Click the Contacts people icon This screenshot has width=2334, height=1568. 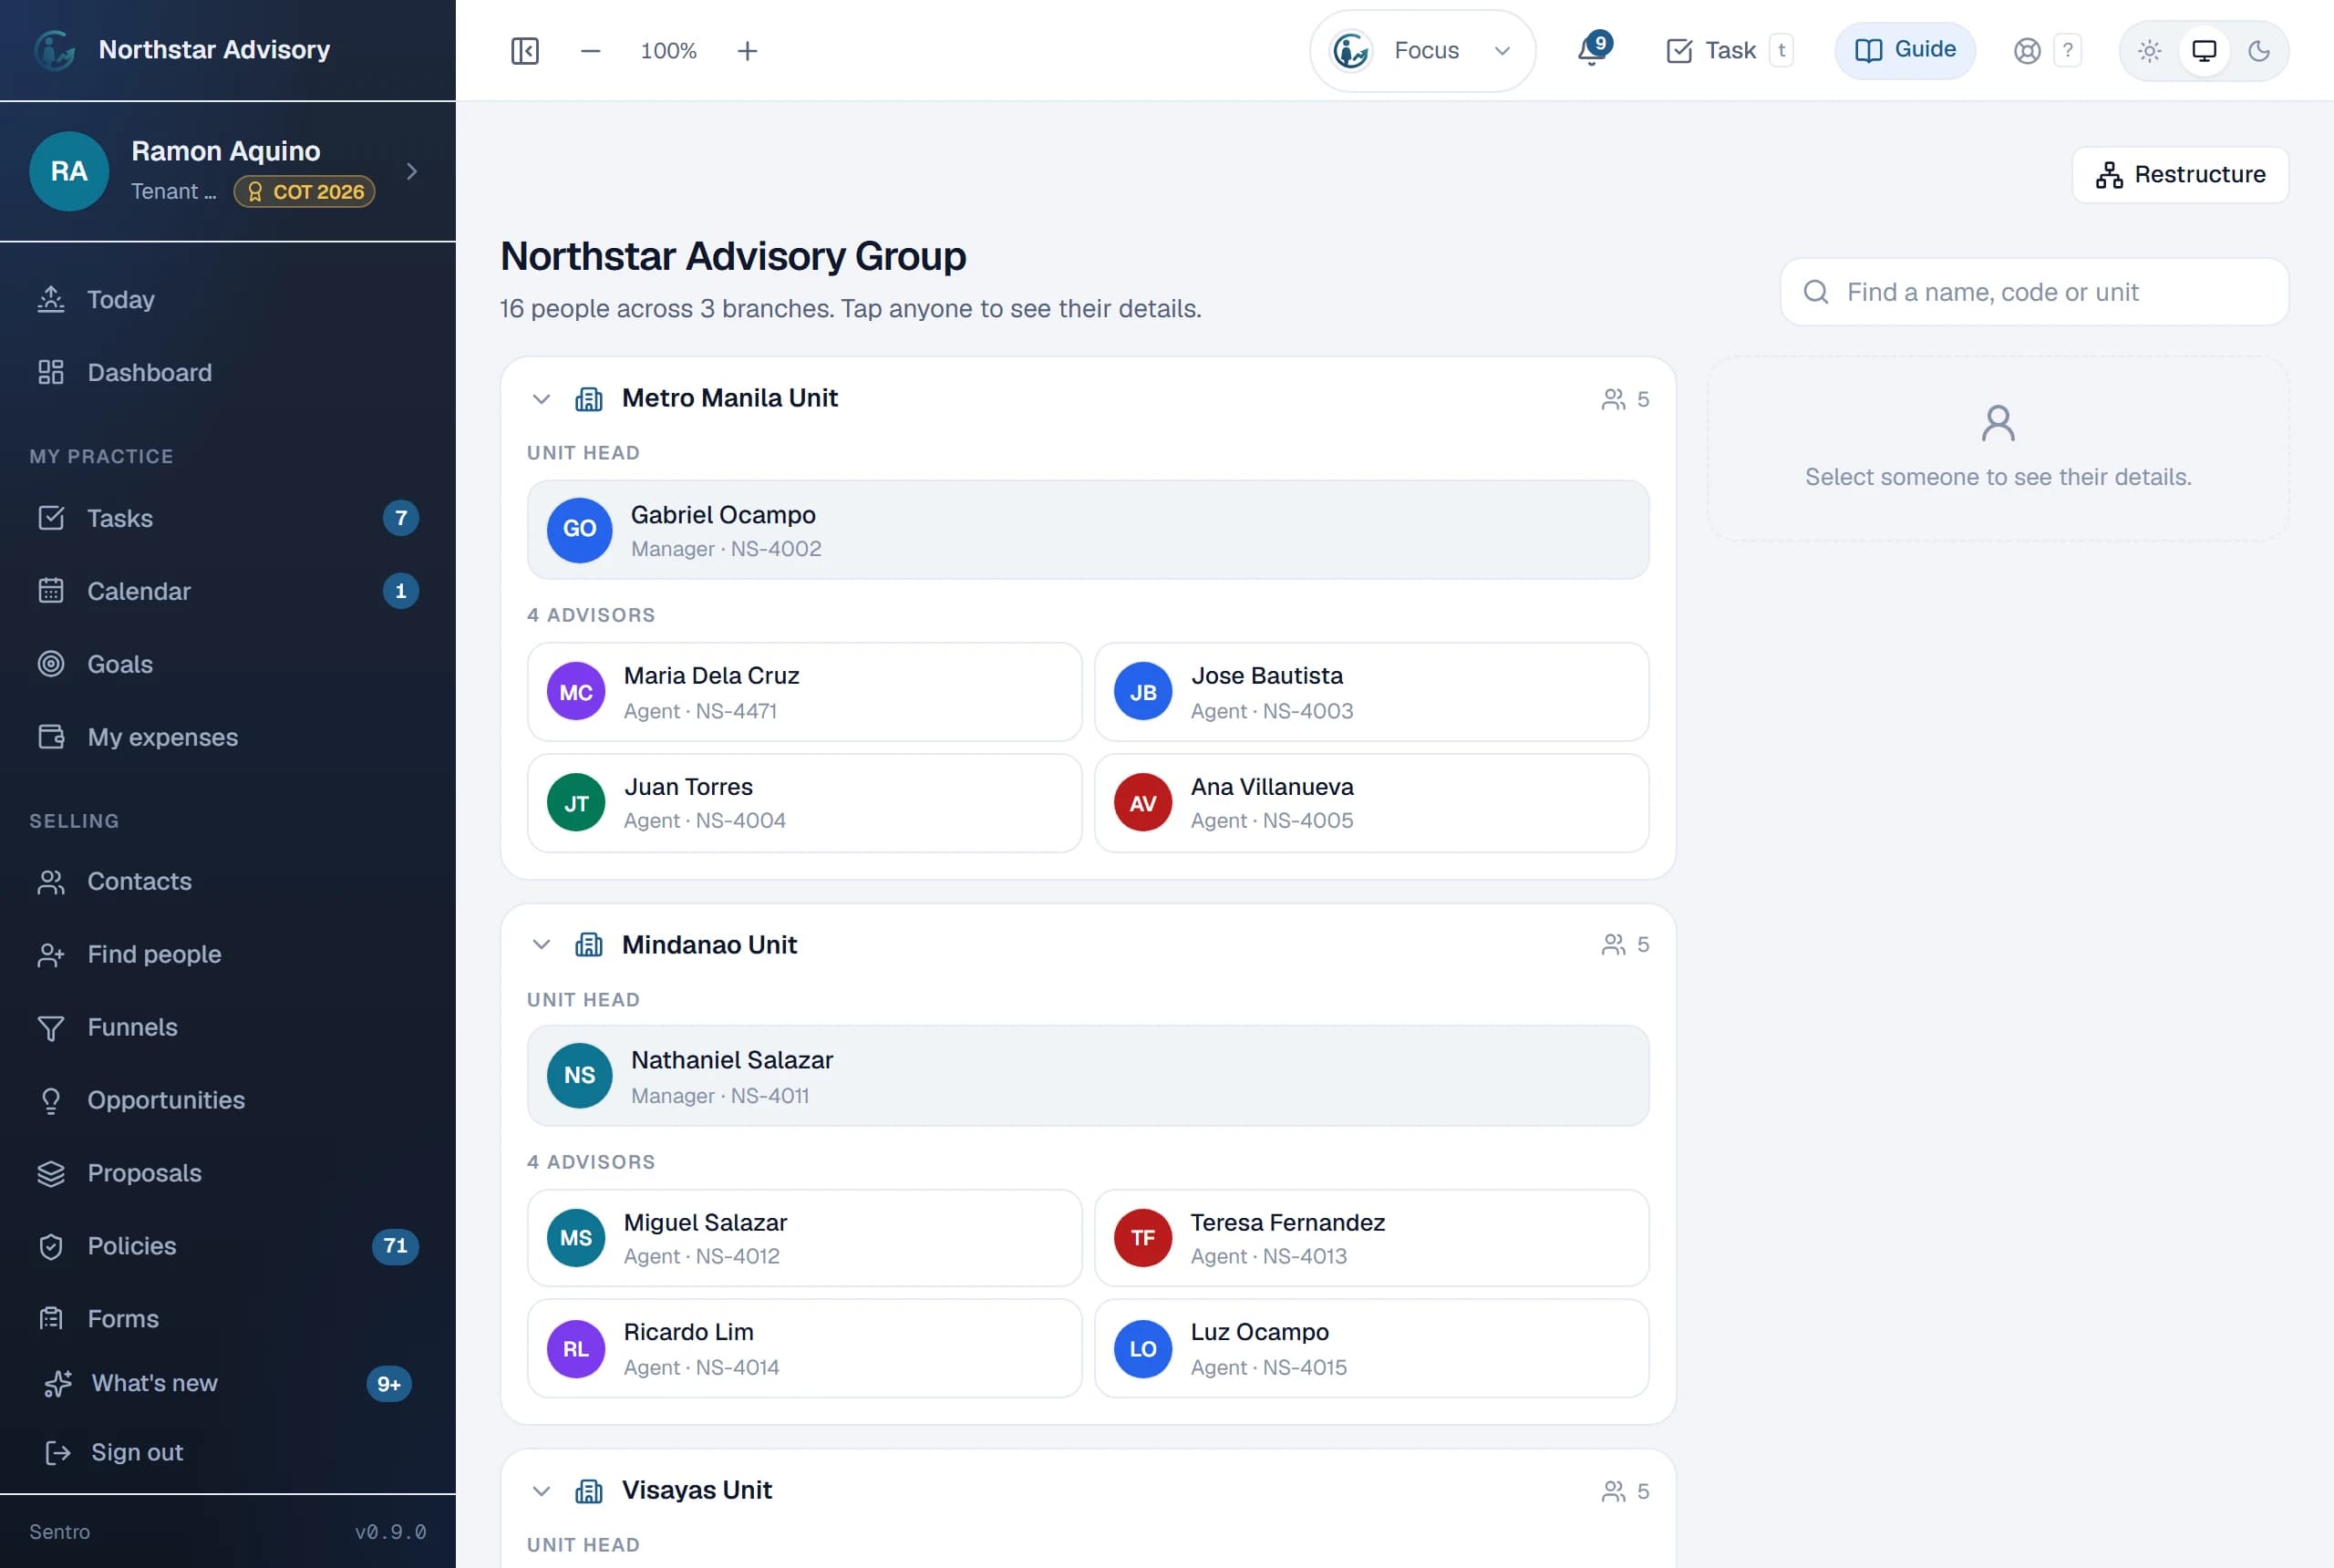pos(51,882)
